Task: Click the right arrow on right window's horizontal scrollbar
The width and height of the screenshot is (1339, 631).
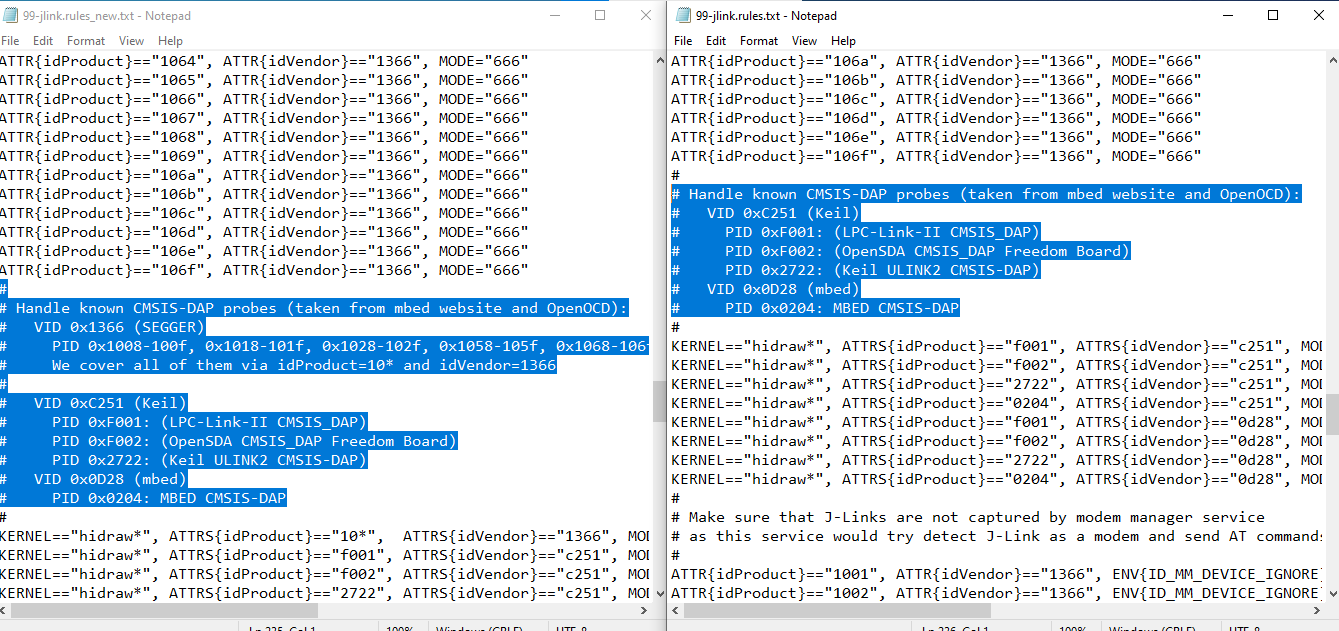Action: coord(1315,610)
